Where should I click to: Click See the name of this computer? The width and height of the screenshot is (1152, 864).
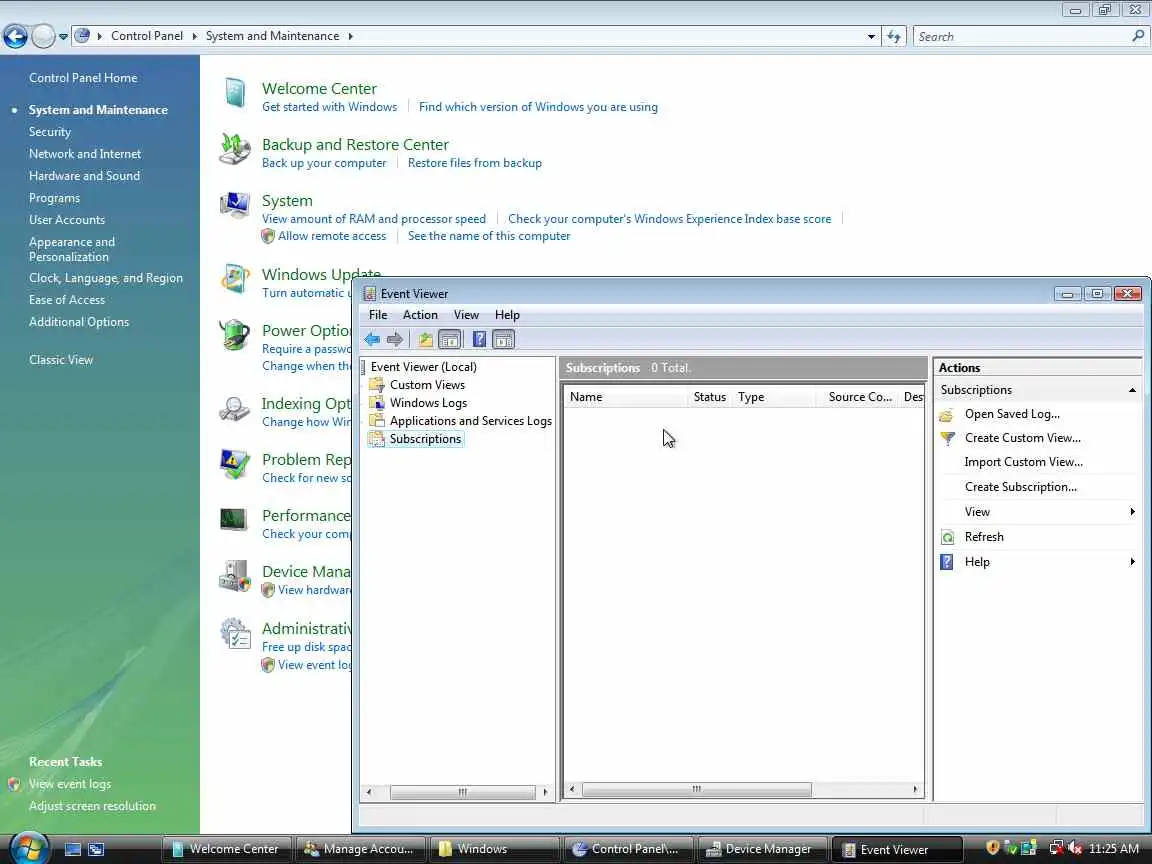(x=489, y=236)
